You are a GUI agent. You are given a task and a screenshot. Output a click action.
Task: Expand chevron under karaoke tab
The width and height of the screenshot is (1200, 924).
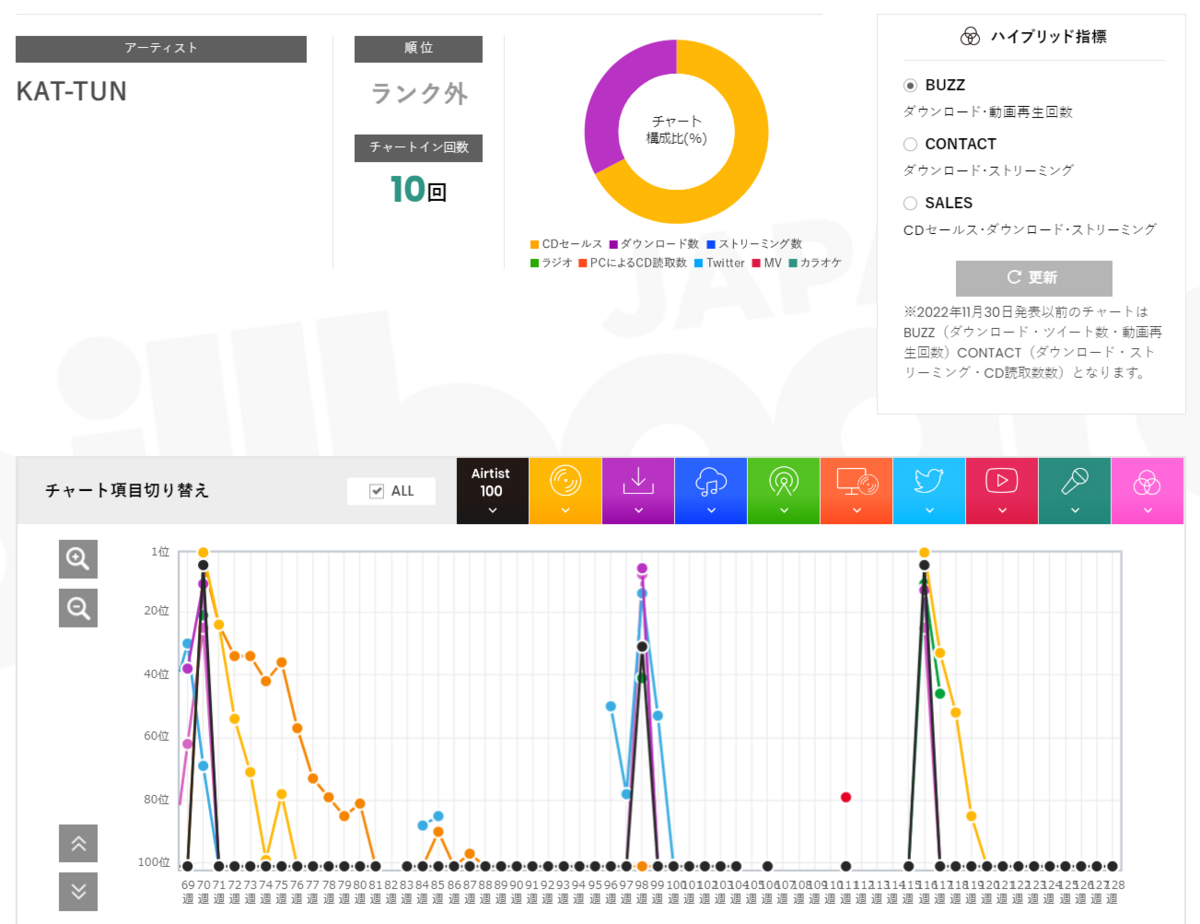pyautogui.click(x=1075, y=510)
